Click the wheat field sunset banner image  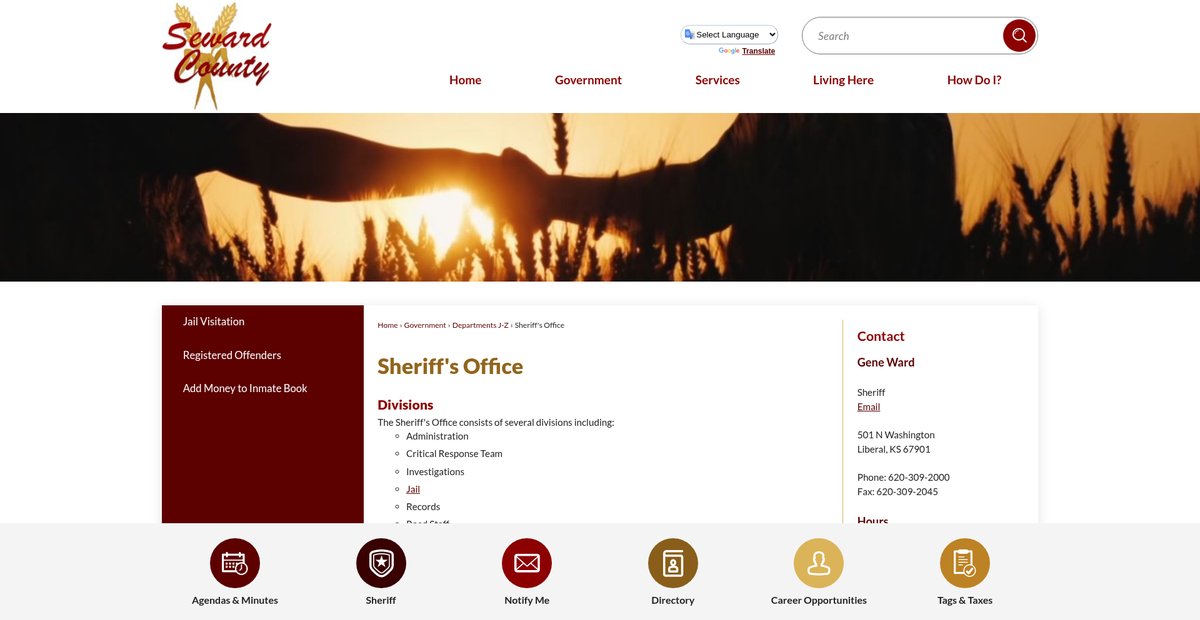click(x=600, y=197)
